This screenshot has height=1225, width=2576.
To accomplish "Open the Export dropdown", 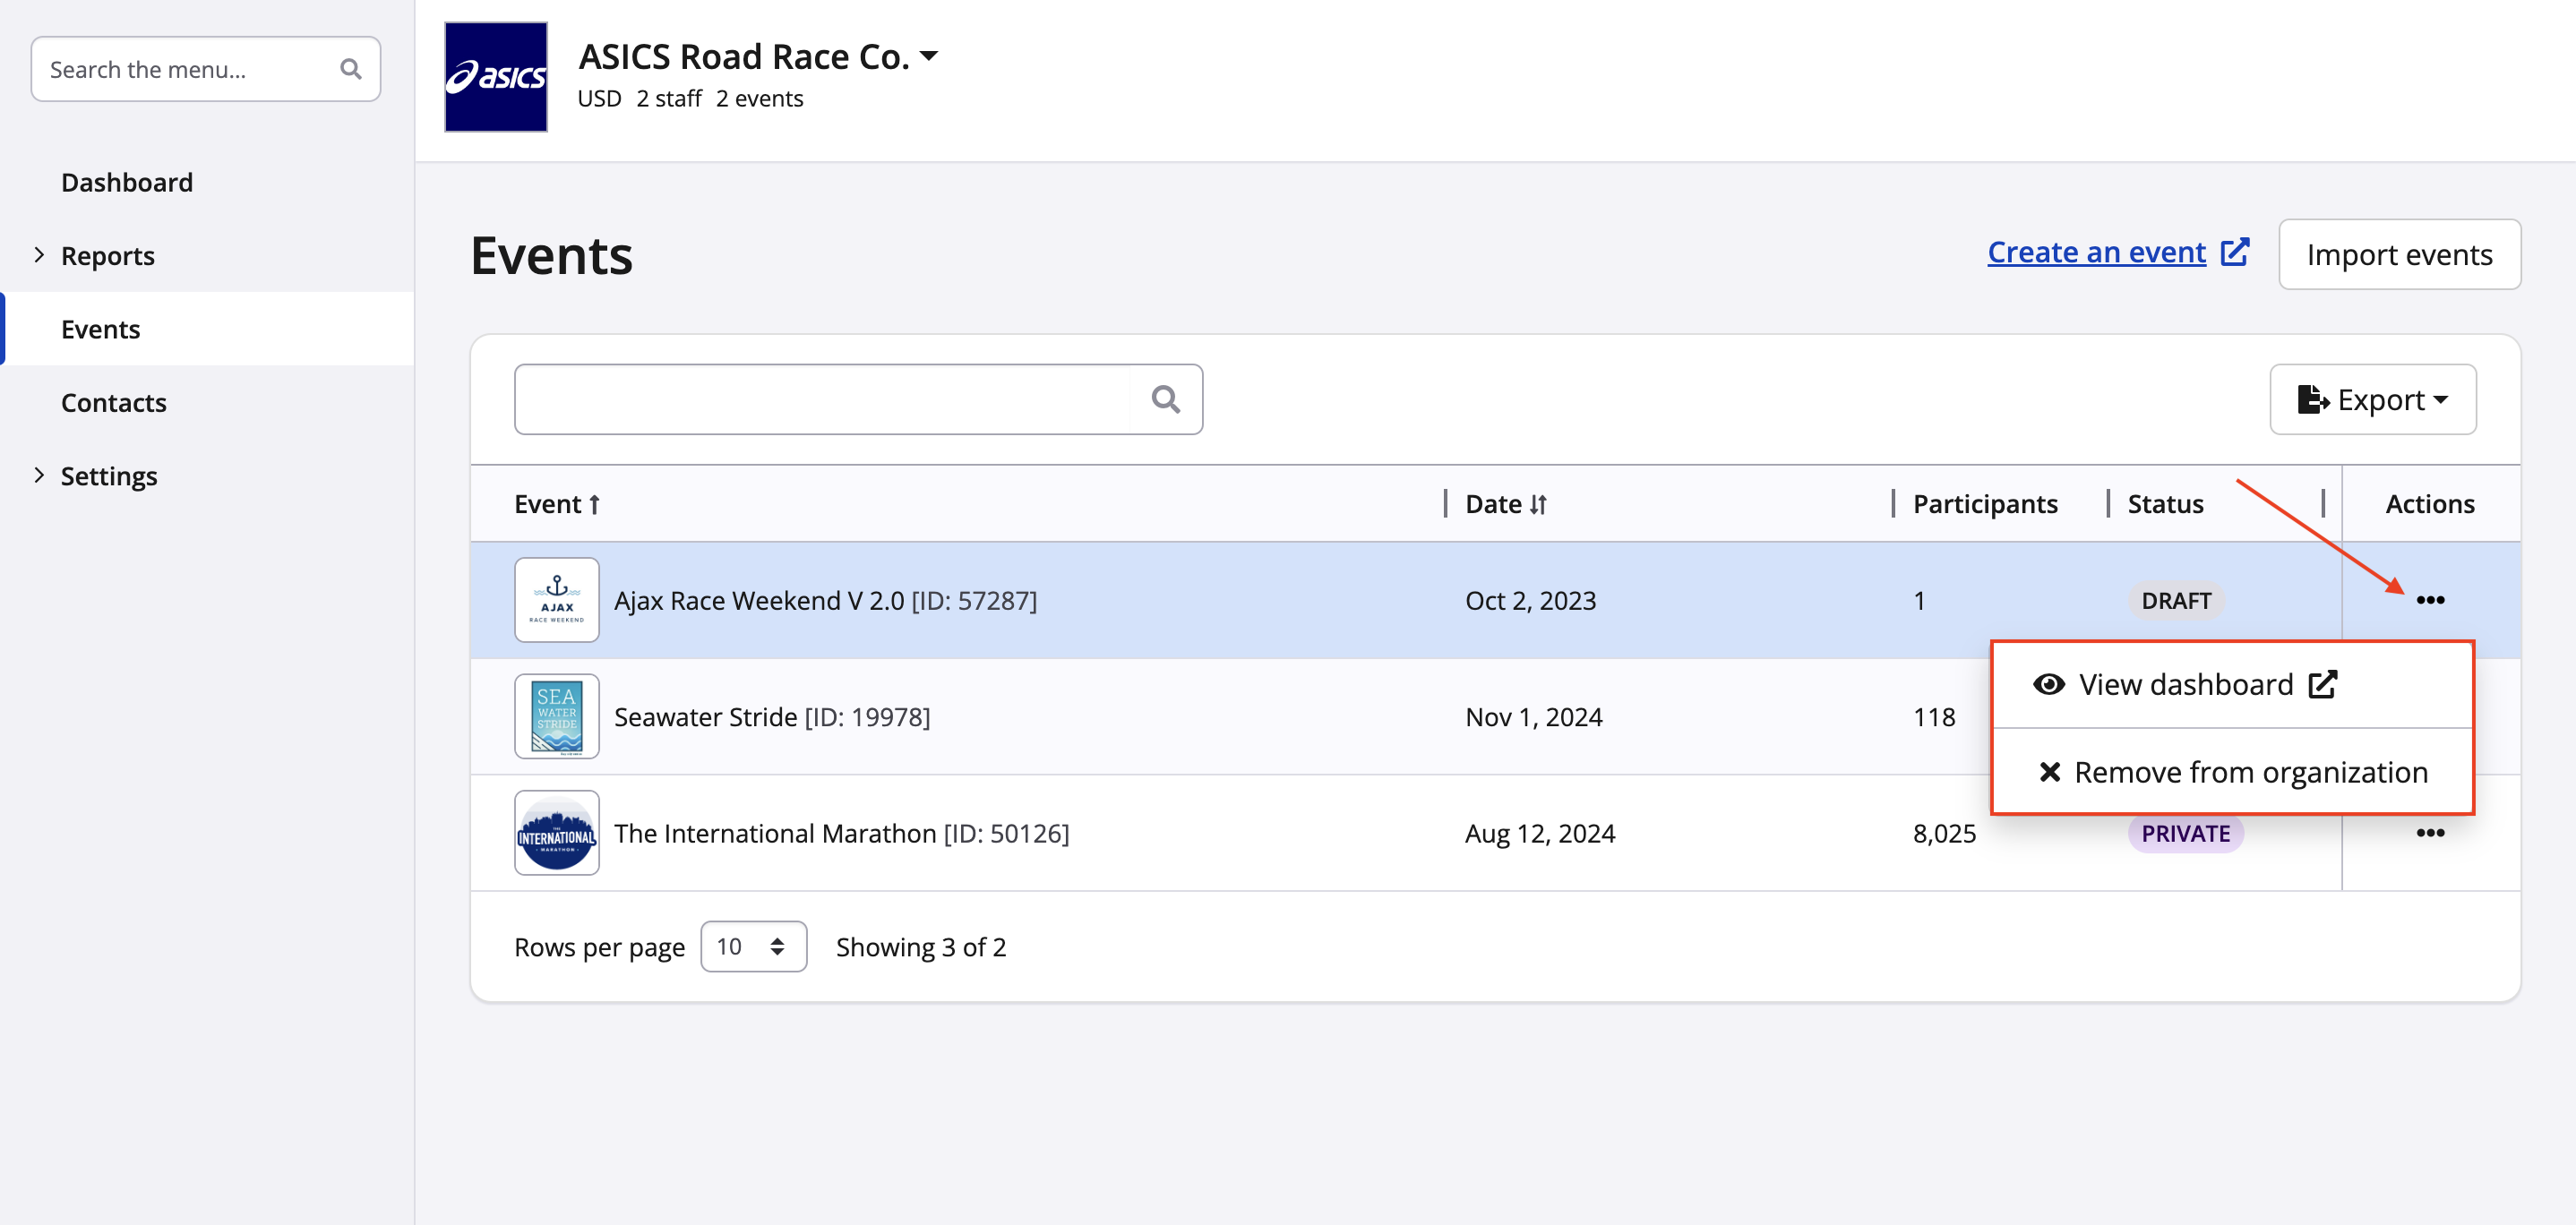I will [x=2373, y=400].
